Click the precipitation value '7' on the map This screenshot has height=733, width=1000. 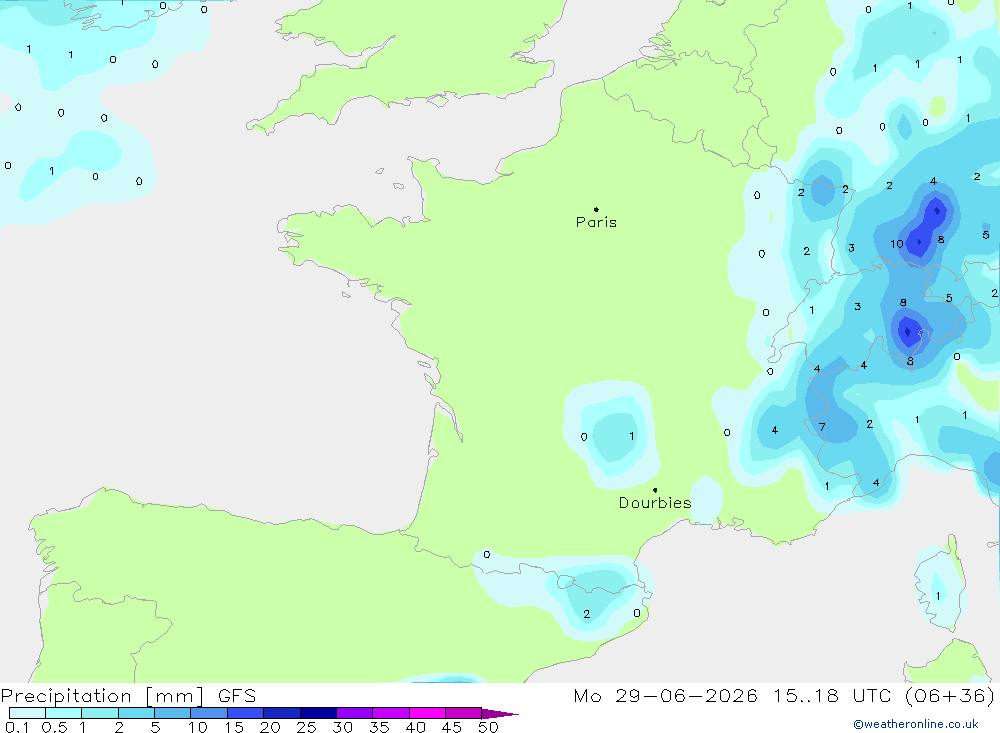pos(822,427)
